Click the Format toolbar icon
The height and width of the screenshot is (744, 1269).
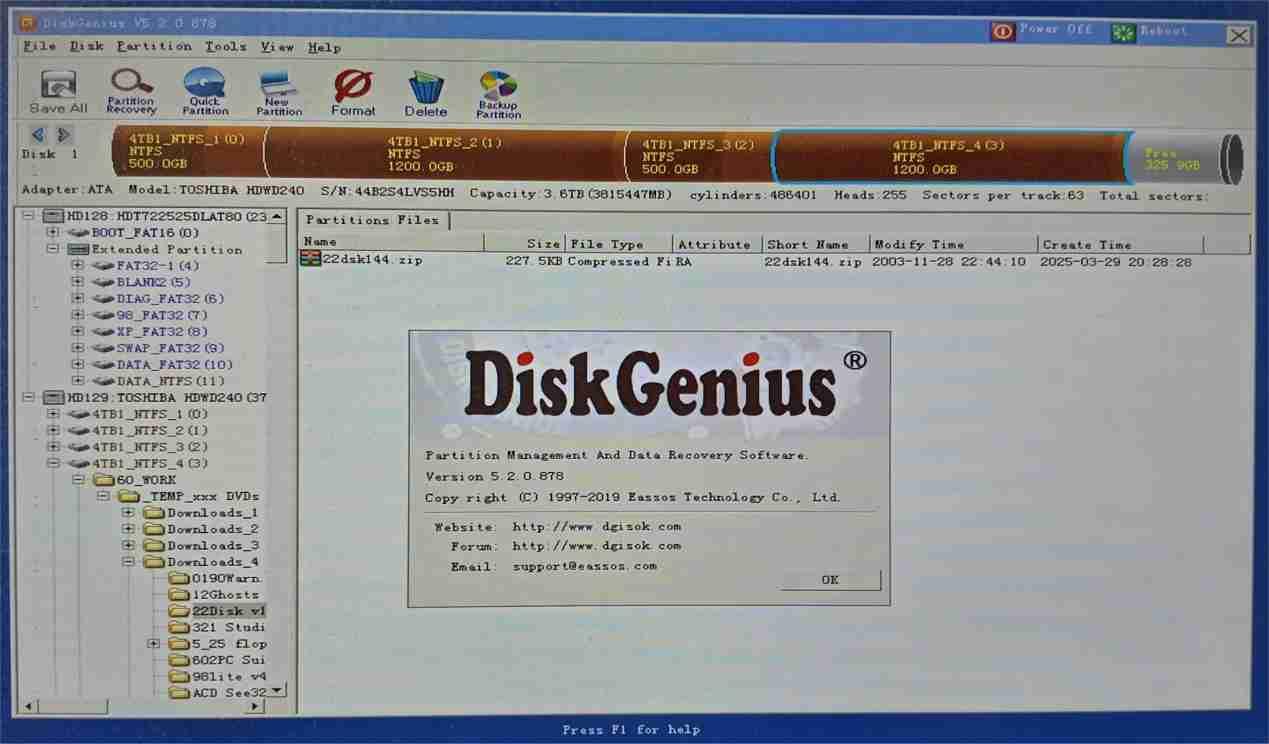coord(353,93)
